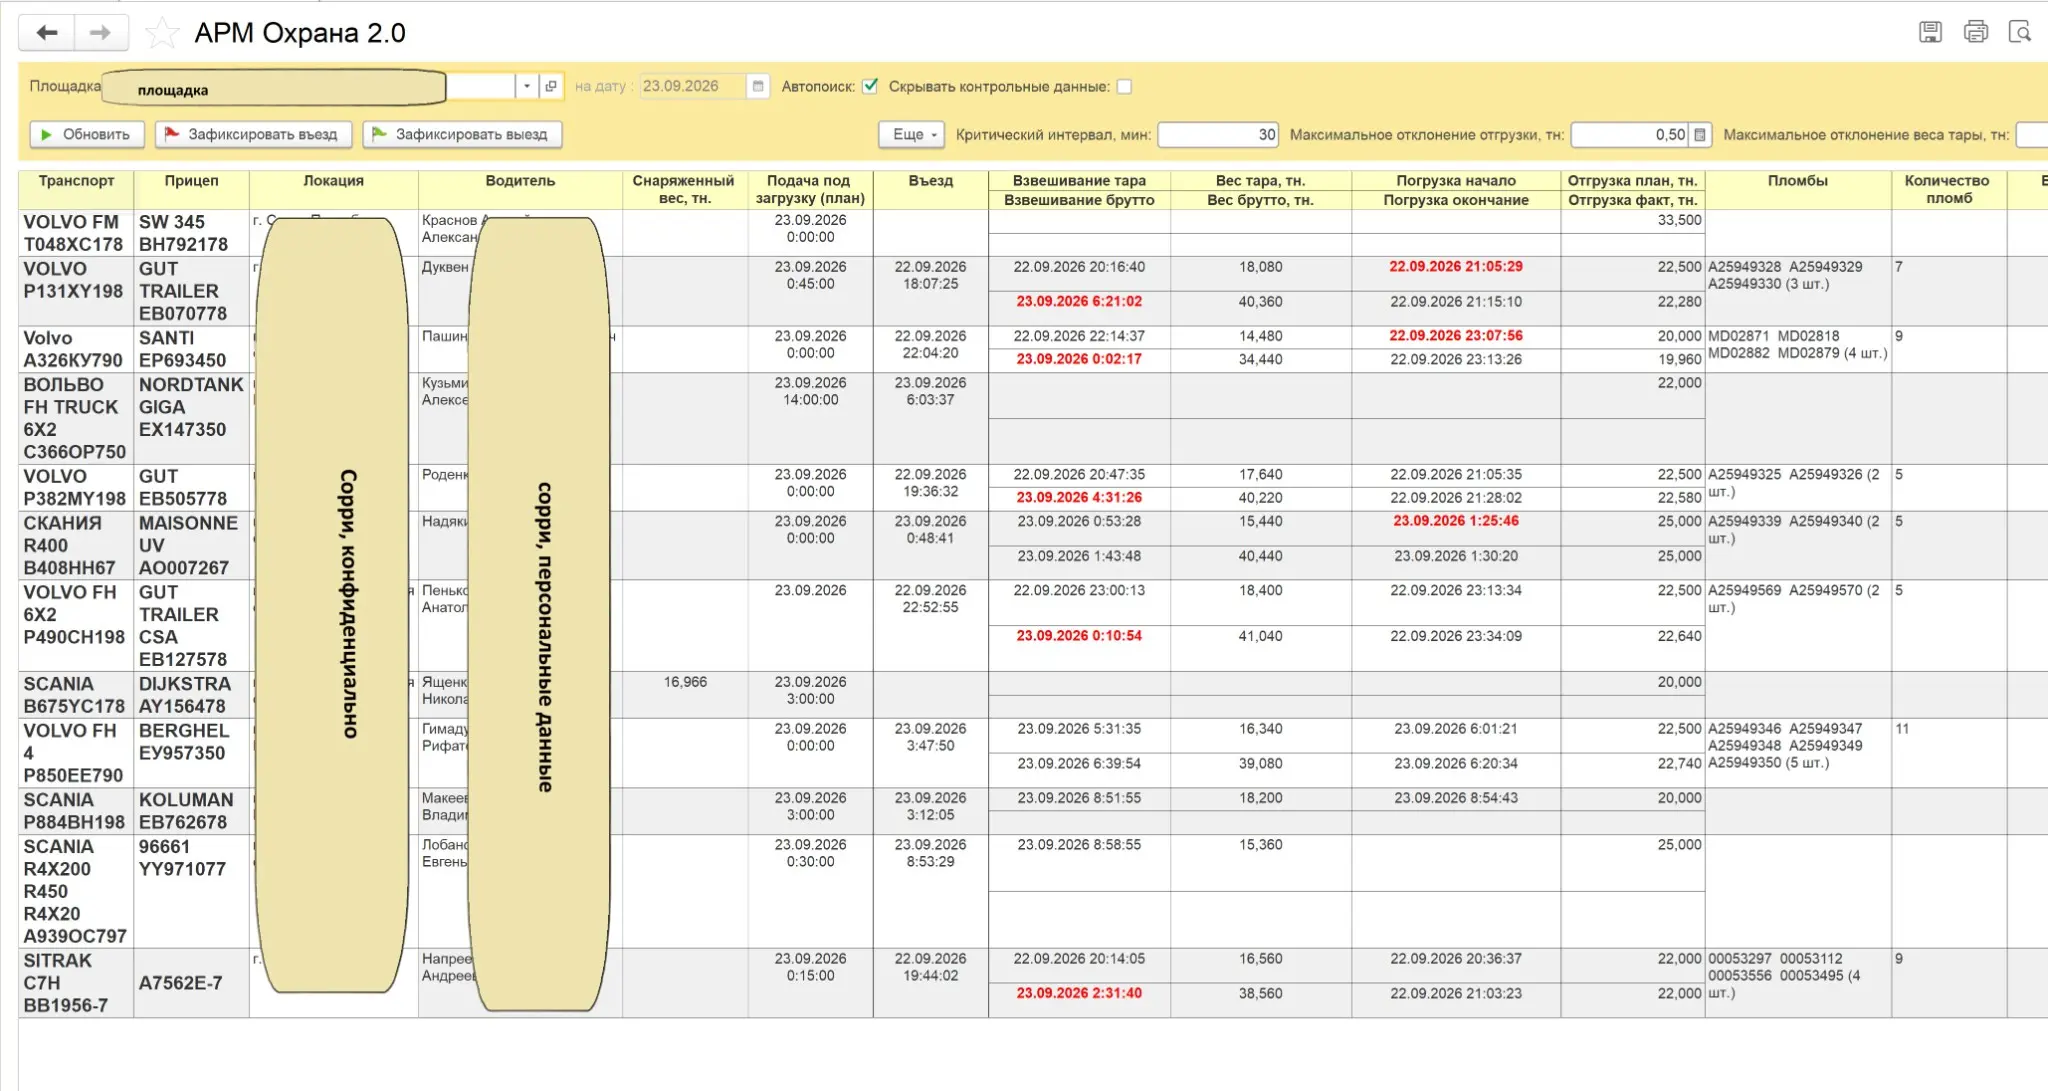Toggle the Автопоиск checkbox
The width and height of the screenshot is (2048, 1091).
point(870,86)
